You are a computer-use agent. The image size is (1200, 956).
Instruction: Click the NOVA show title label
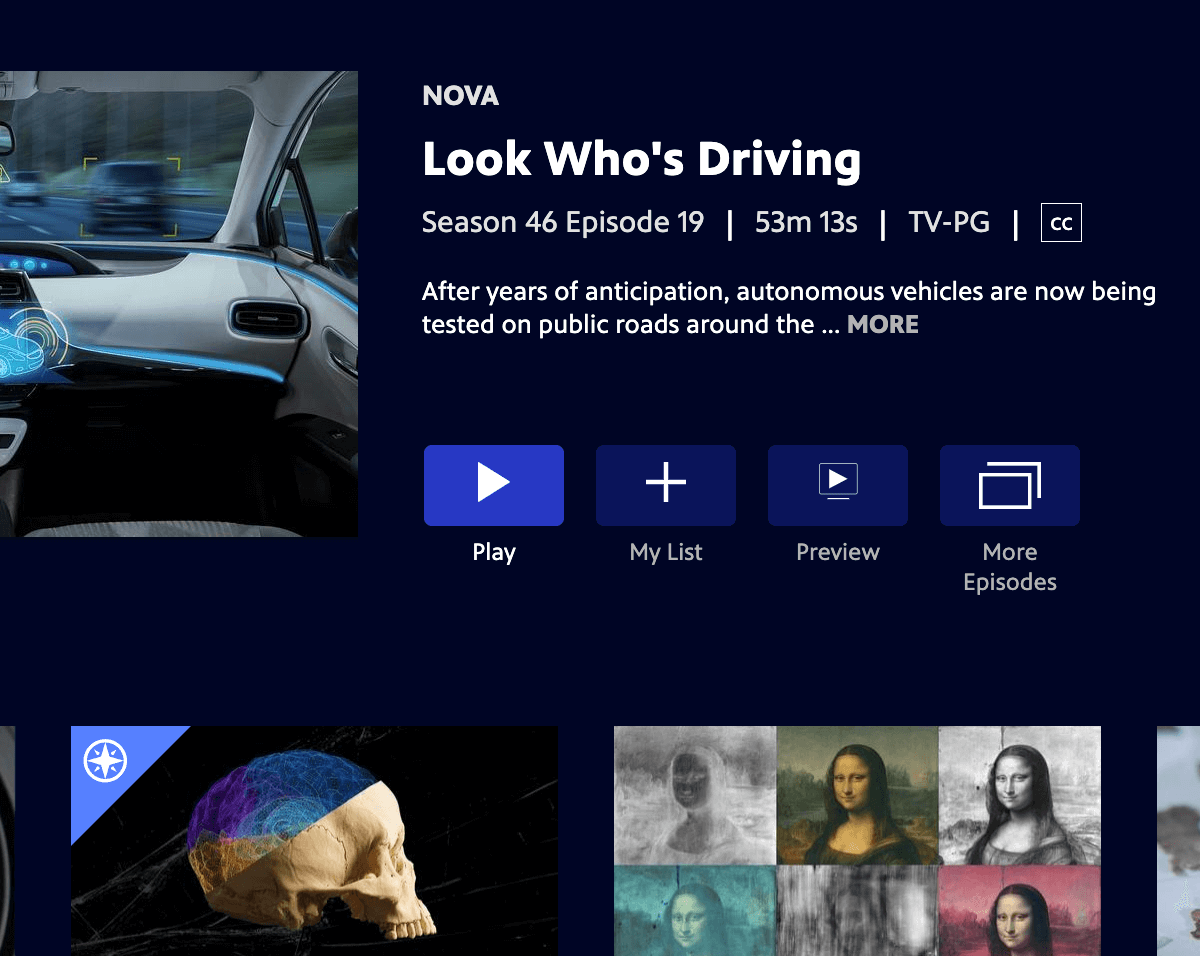461,96
